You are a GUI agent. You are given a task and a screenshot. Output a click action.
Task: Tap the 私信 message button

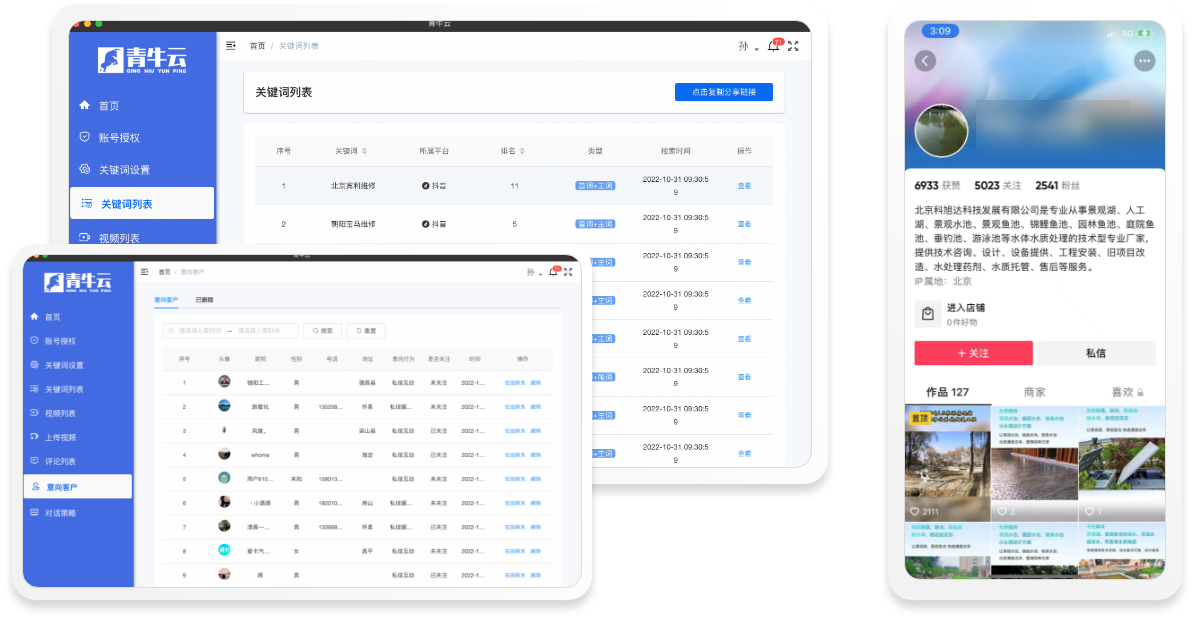pyautogui.click(x=1096, y=353)
